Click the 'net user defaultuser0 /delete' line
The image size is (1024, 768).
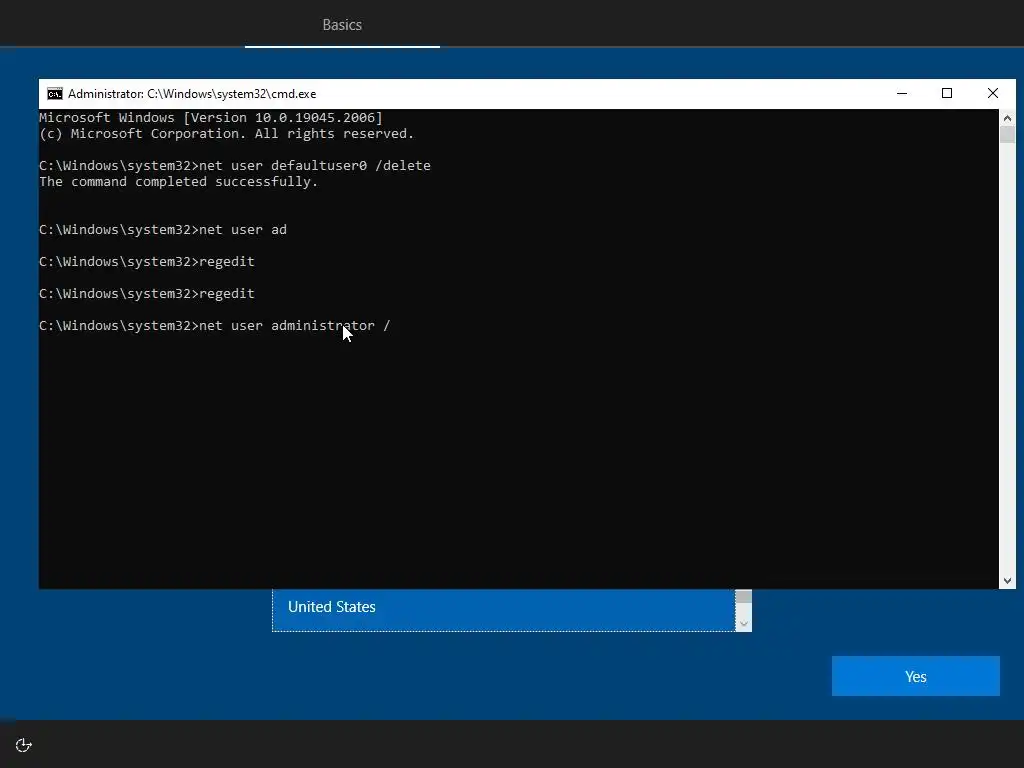pos(235,165)
